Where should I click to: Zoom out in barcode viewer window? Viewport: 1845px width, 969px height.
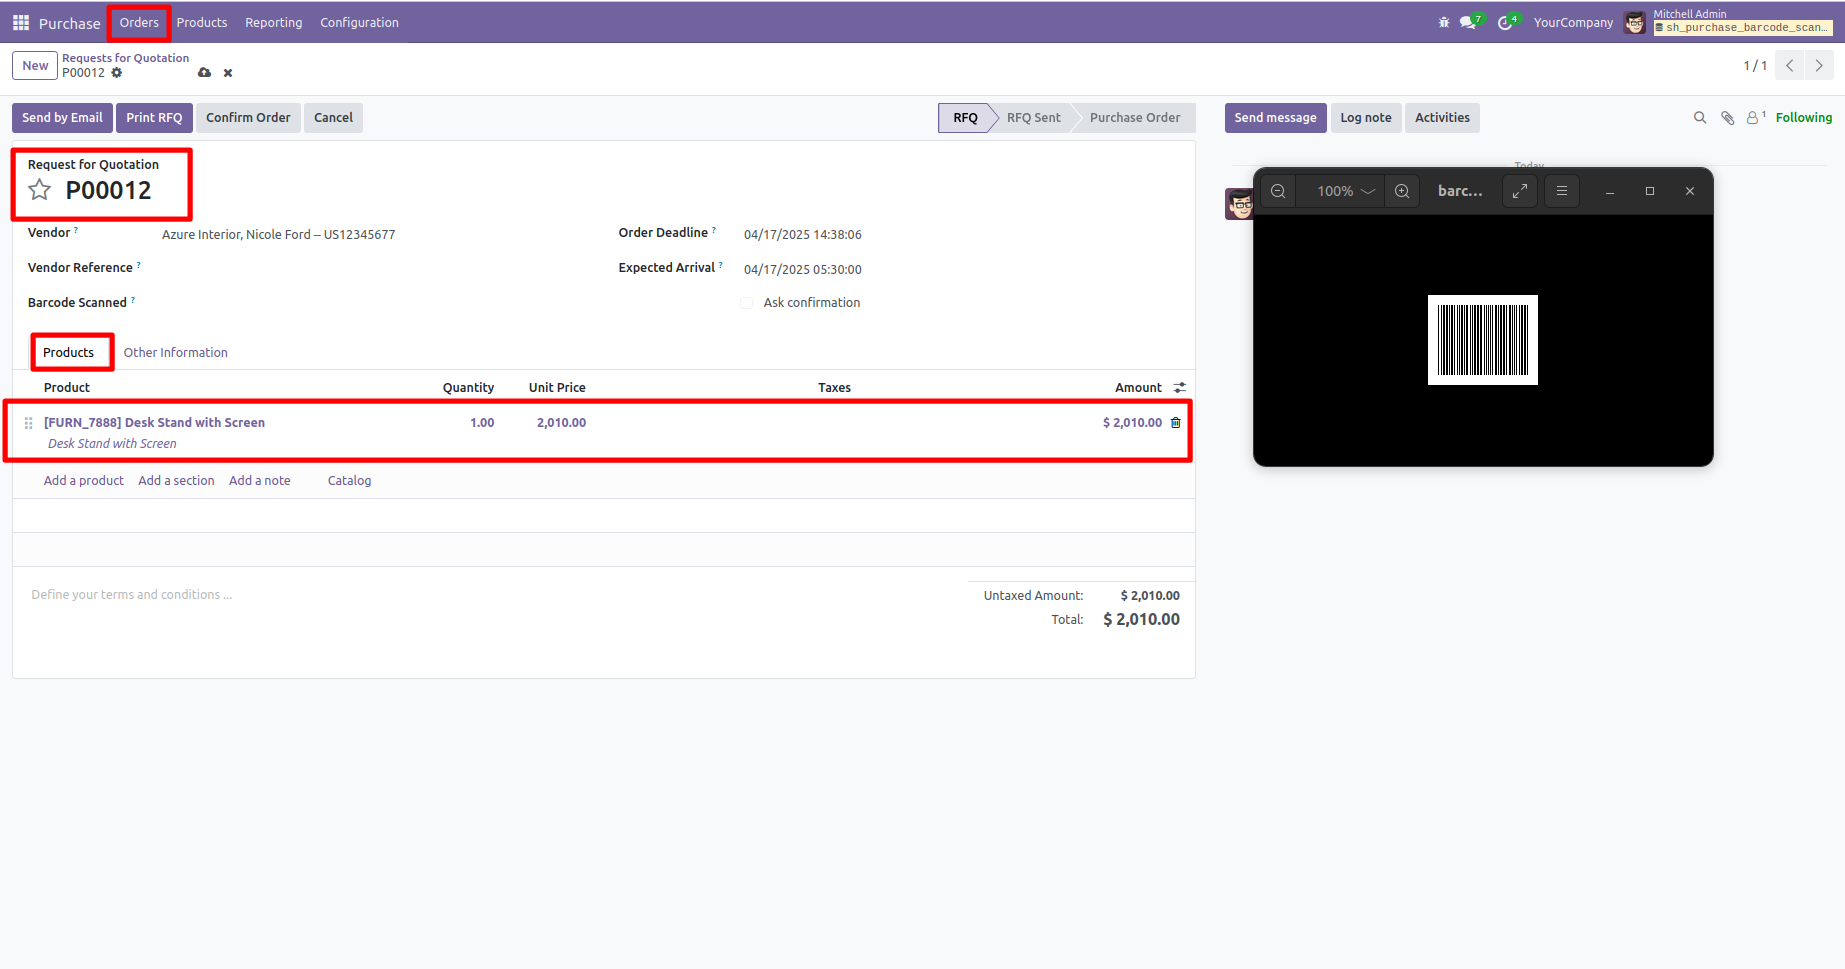click(1278, 191)
